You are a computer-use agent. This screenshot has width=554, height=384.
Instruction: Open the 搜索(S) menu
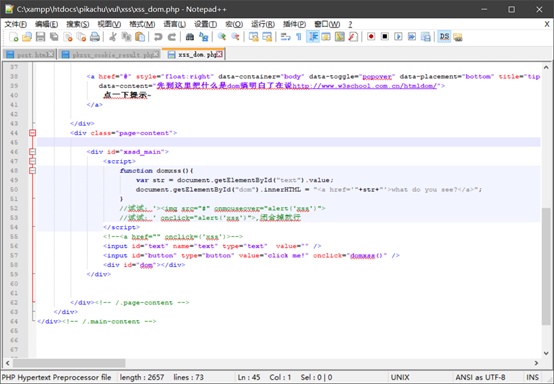click(78, 24)
